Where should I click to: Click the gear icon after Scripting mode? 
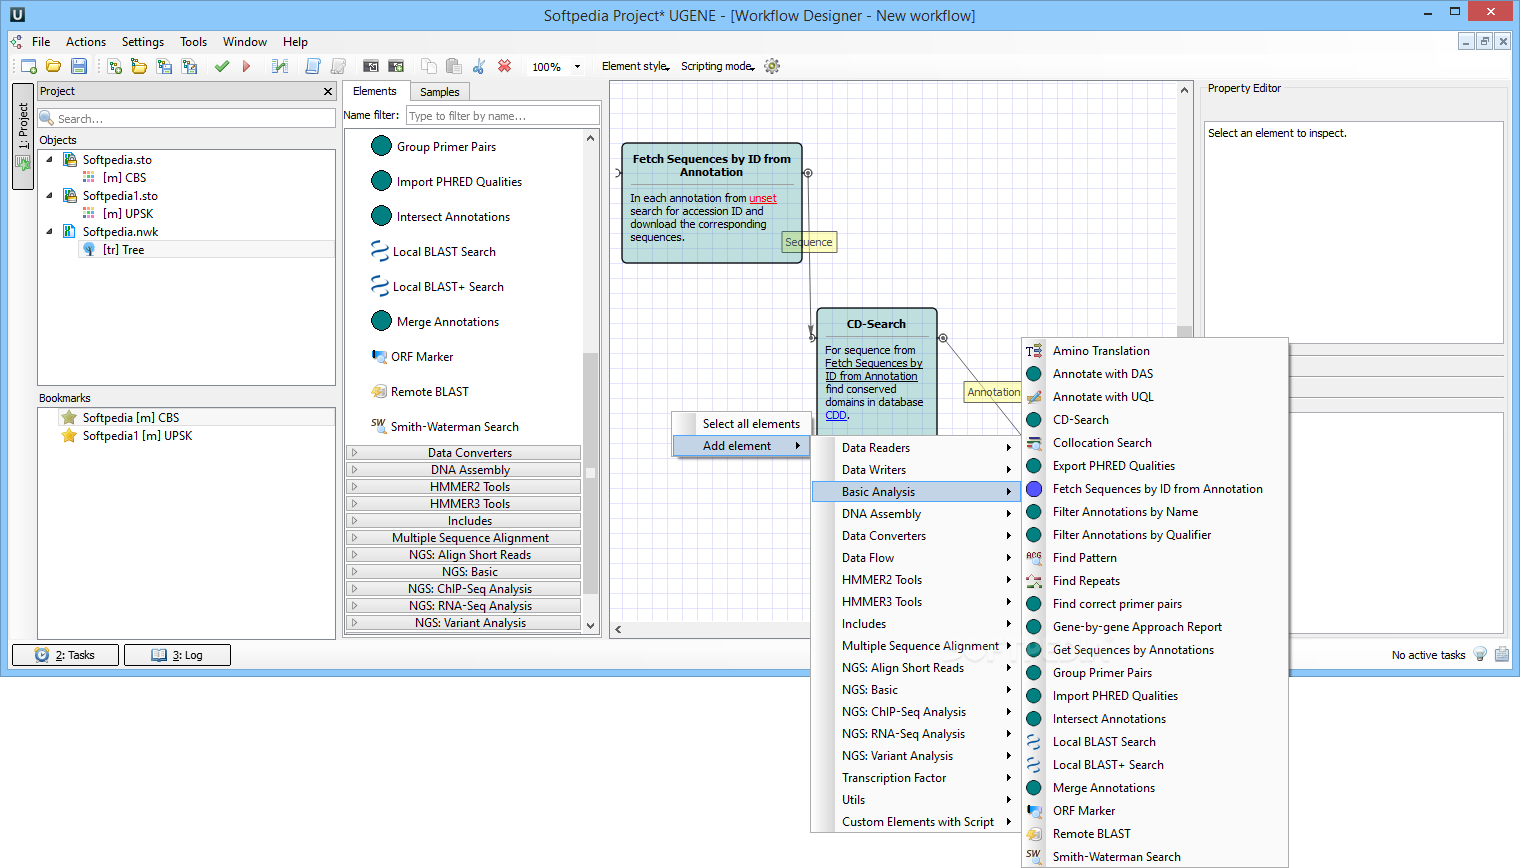(772, 66)
